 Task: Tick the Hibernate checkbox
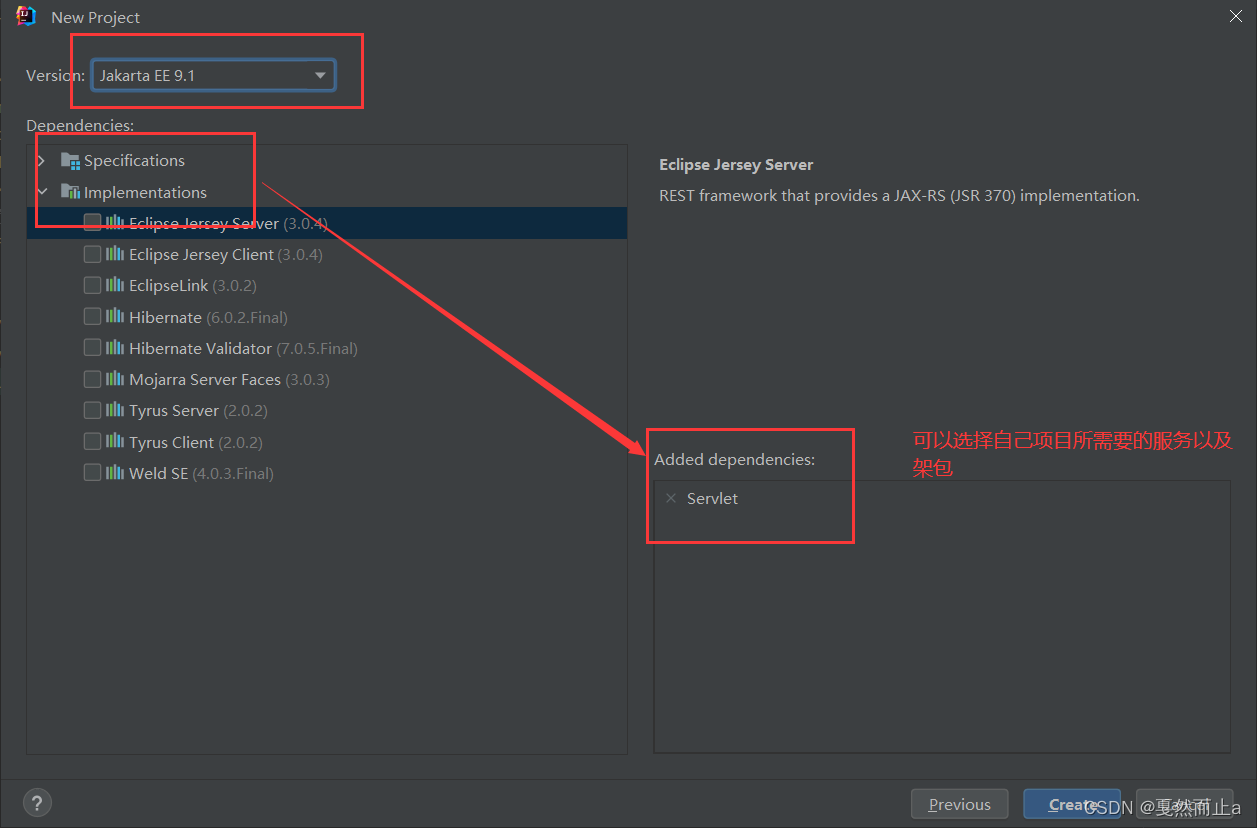[92, 316]
